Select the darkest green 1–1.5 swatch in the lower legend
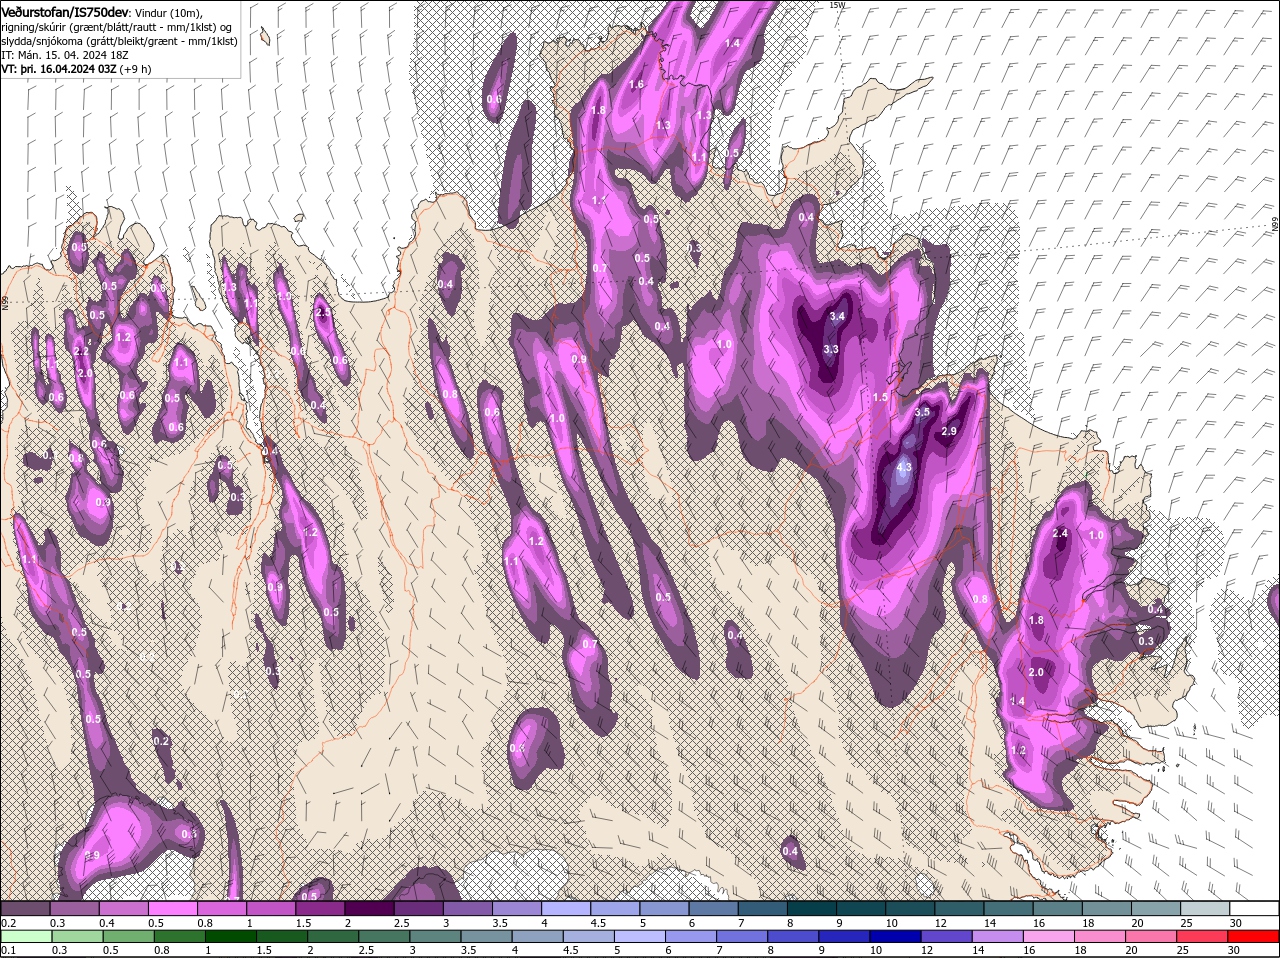1280x958 pixels. [231, 937]
